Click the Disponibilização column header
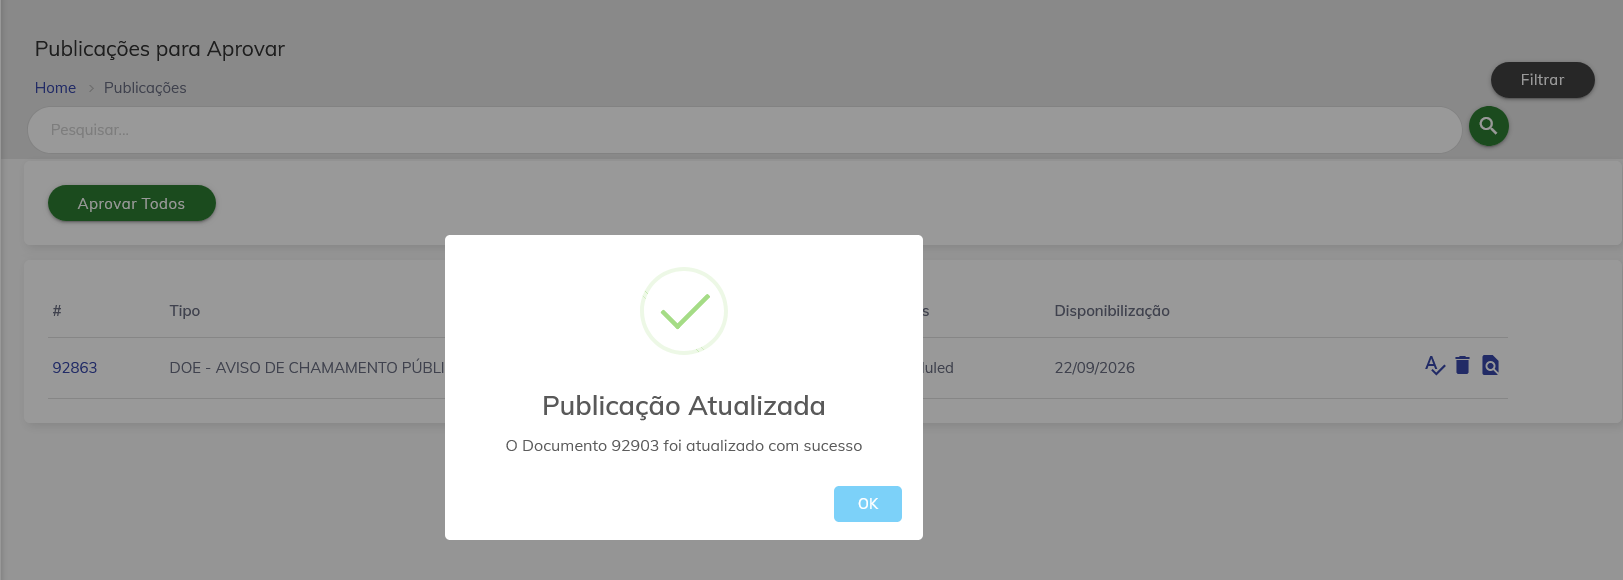The width and height of the screenshot is (1623, 580). pyautogui.click(x=1112, y=311)
